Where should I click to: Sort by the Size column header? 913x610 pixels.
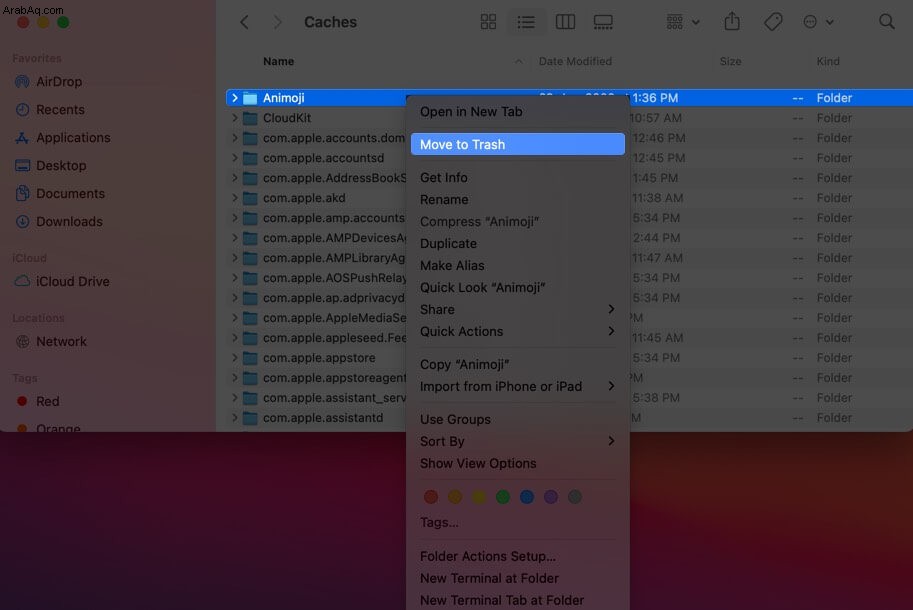coord(730,61)
